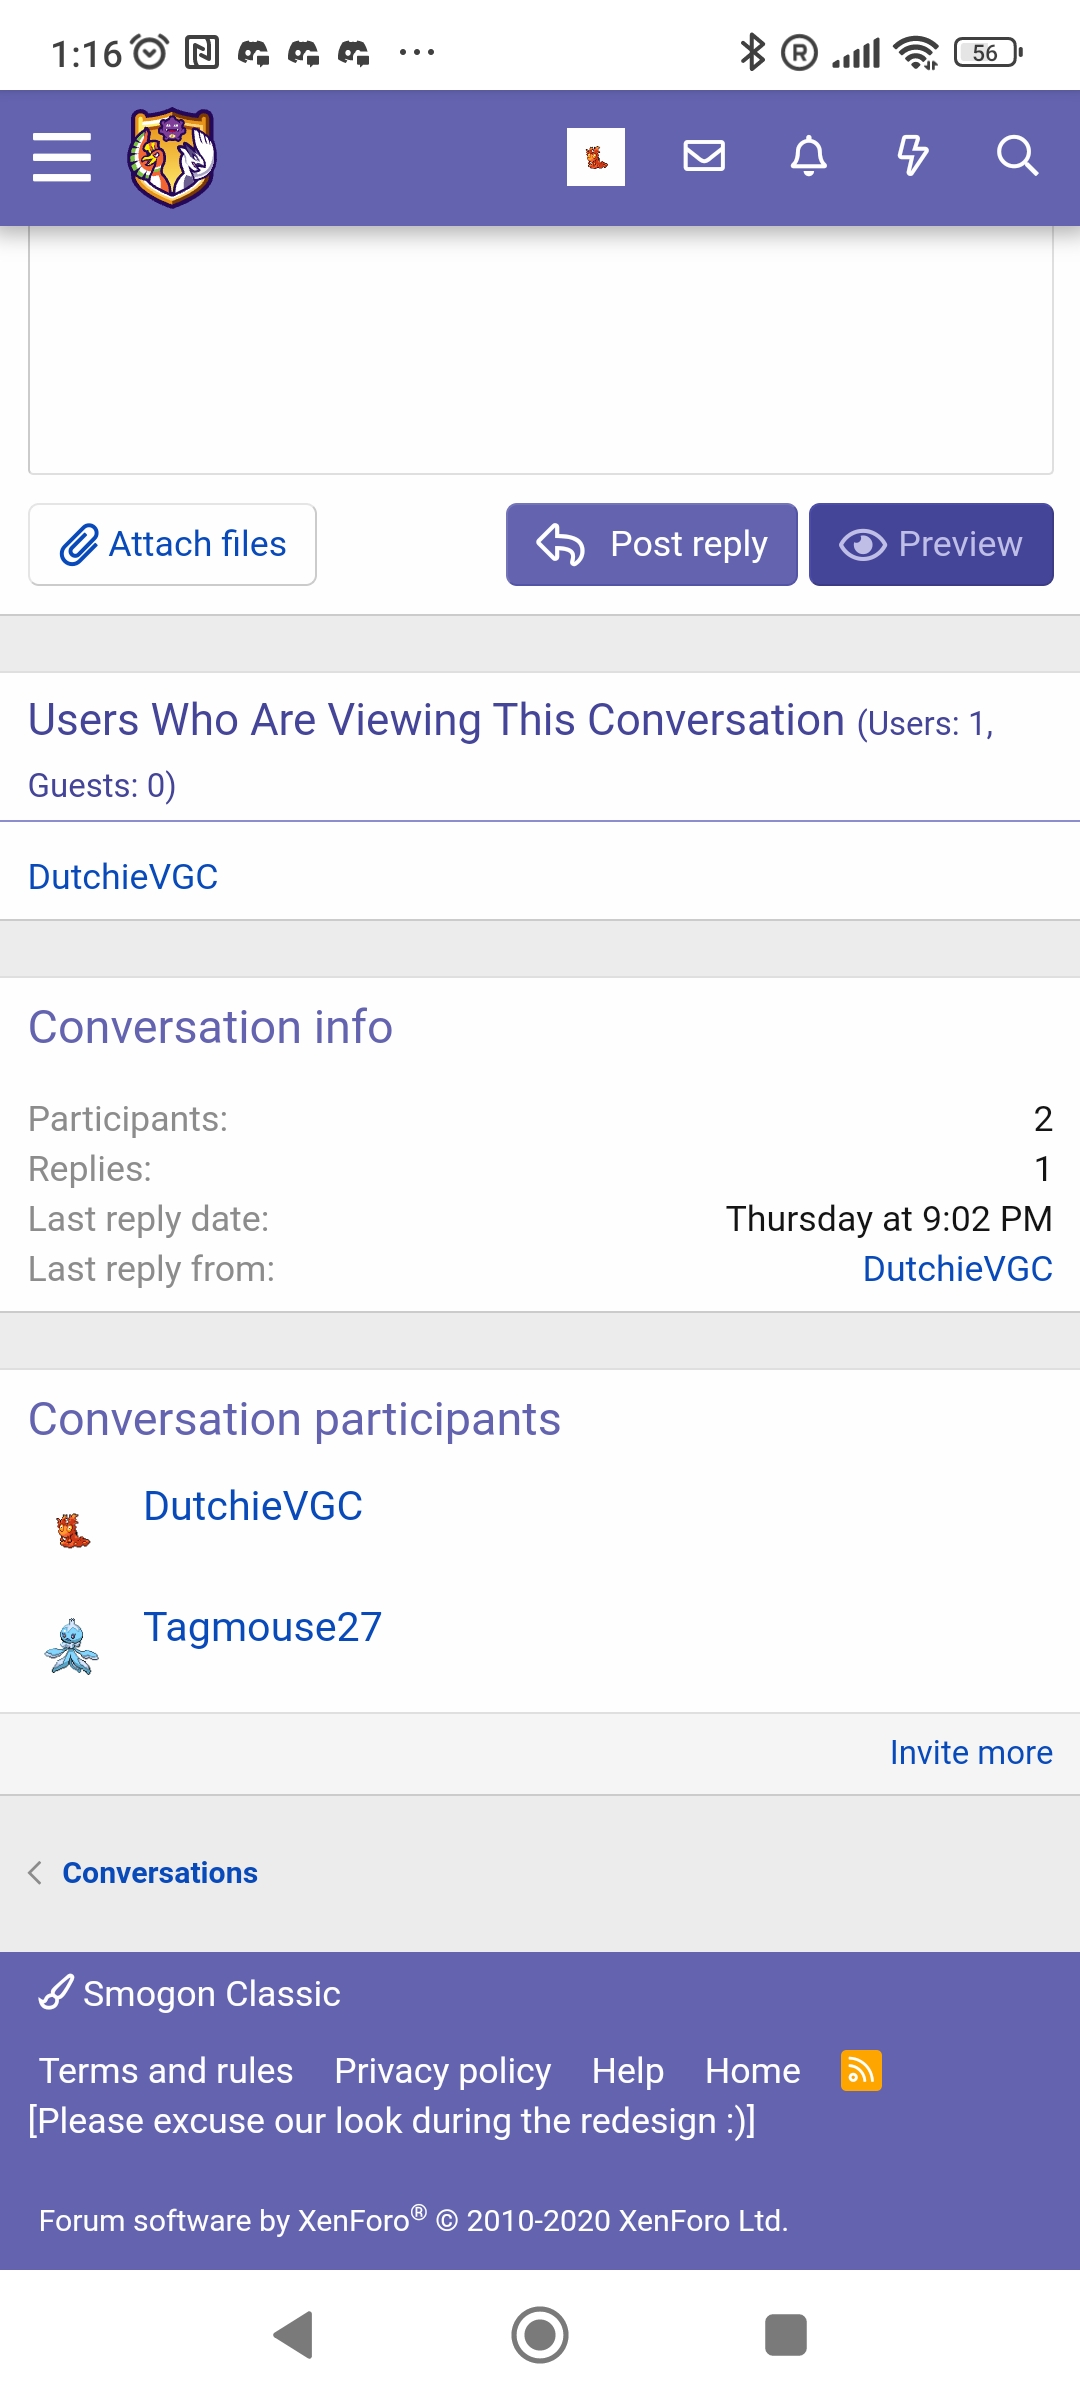This screenshot has width=1080, height=2400.
Task: Click the Attach files button
Action: tap(173, 544)
